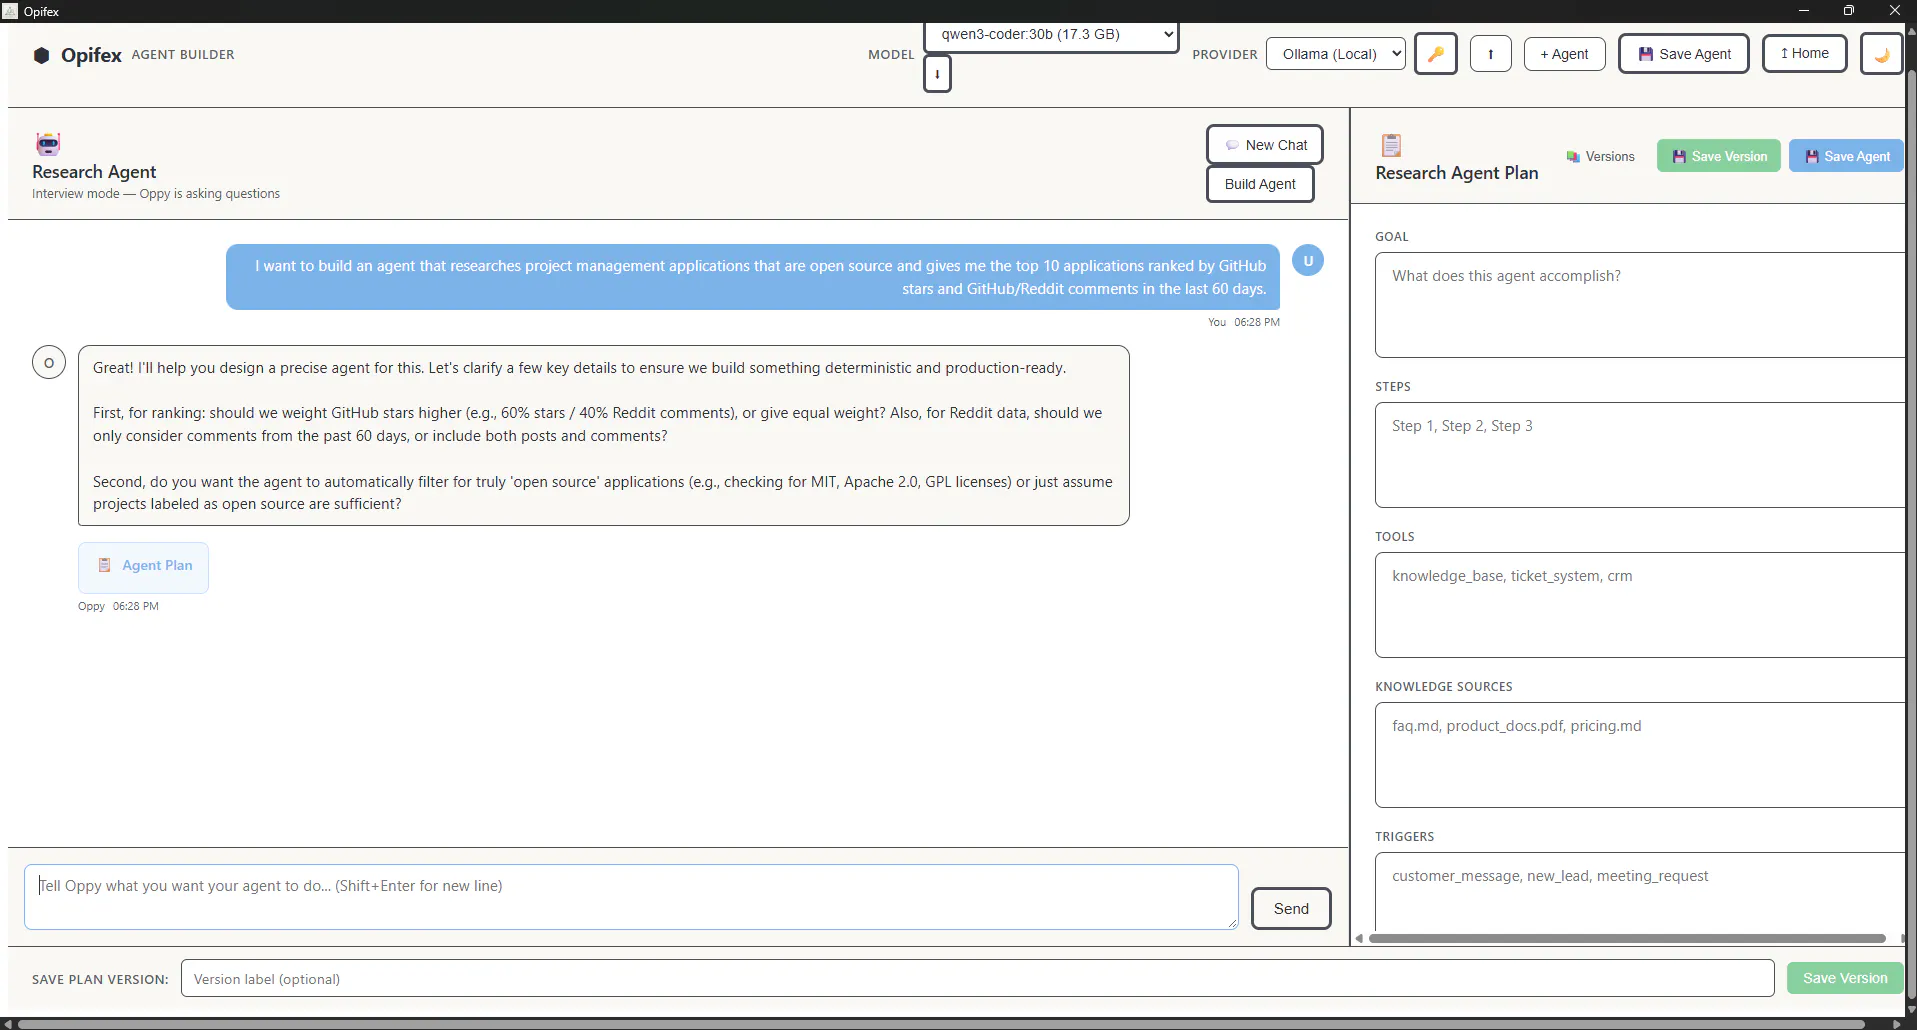Click the down arrow button below the model selector
This screenshot has height=1030, width=1917.
[937, 74]
